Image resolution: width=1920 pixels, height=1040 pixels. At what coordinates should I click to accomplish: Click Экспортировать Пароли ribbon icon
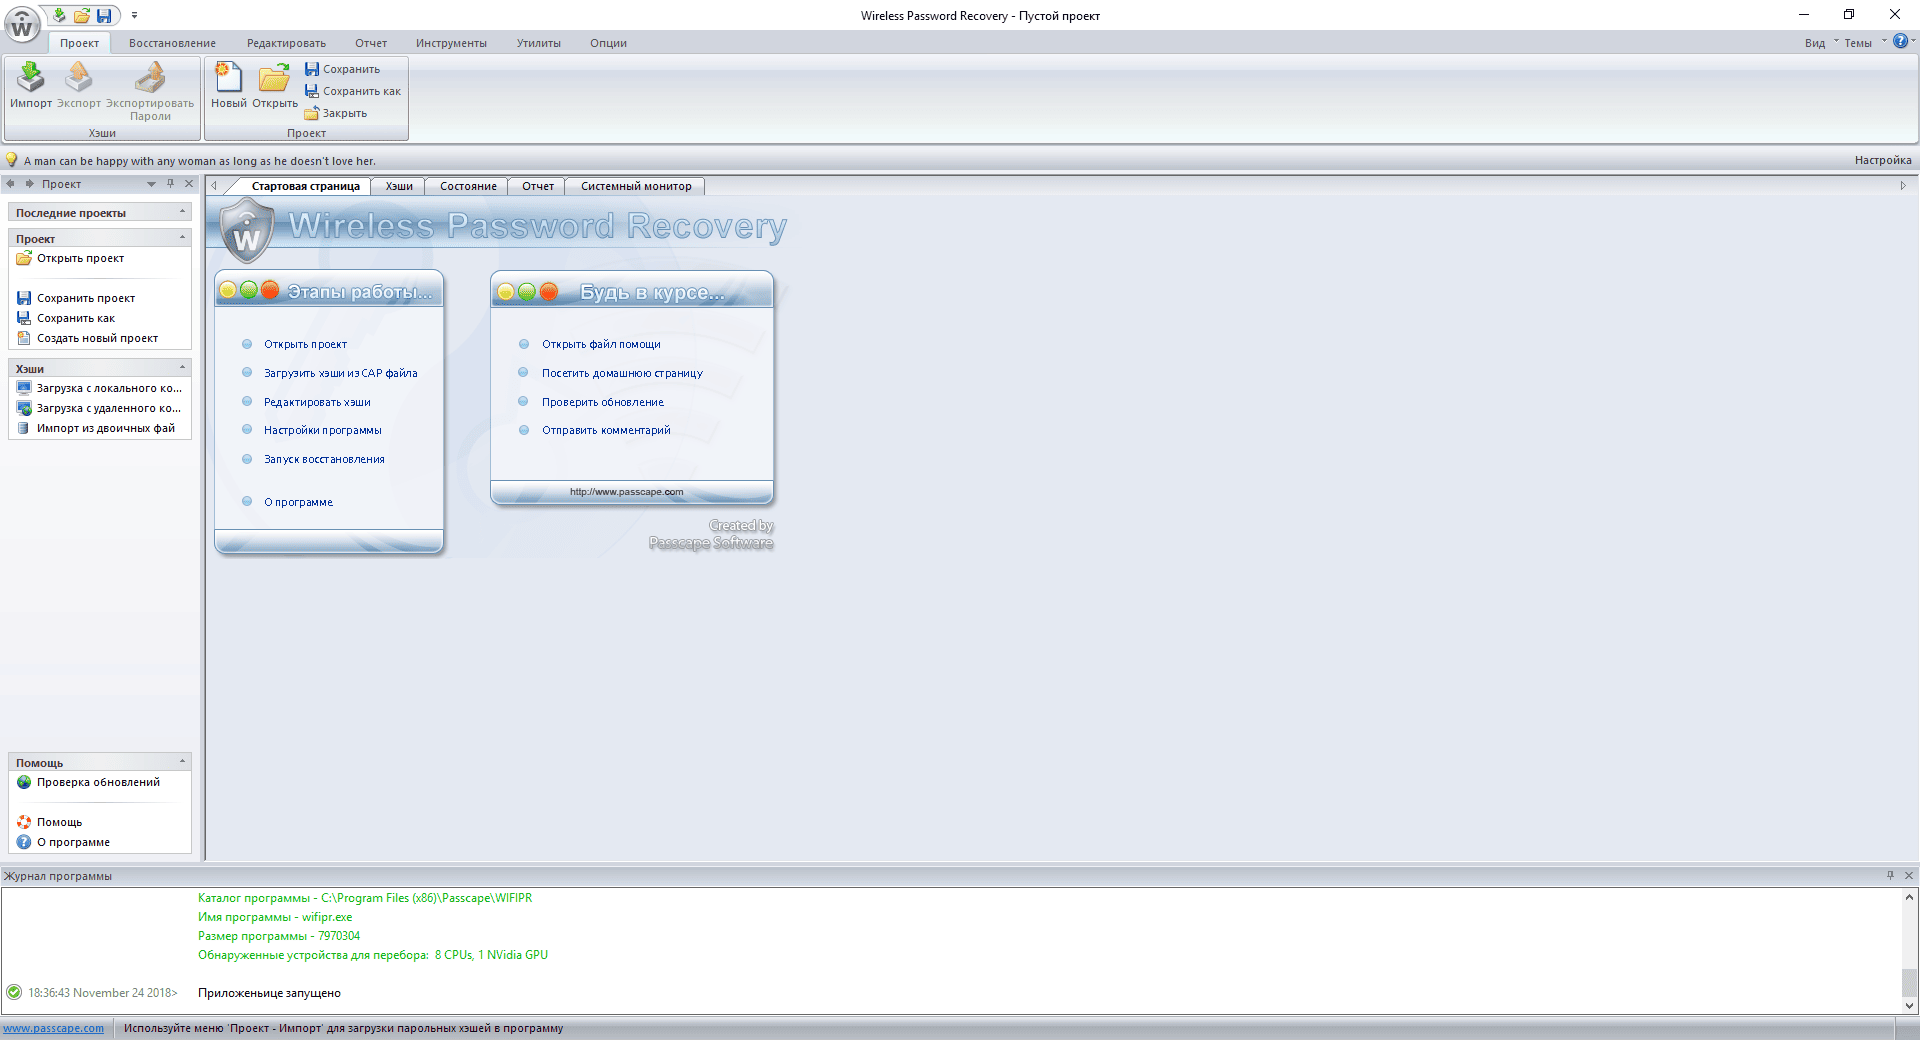tap(150, 92)
